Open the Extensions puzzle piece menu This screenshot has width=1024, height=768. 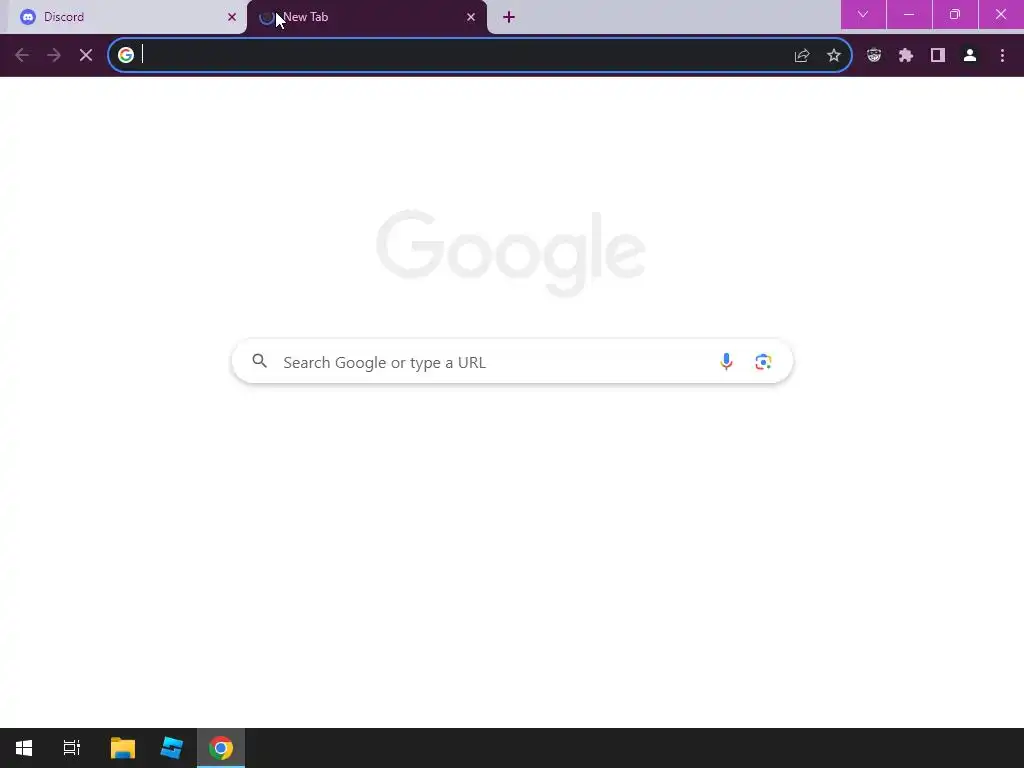tap(906, 56)
